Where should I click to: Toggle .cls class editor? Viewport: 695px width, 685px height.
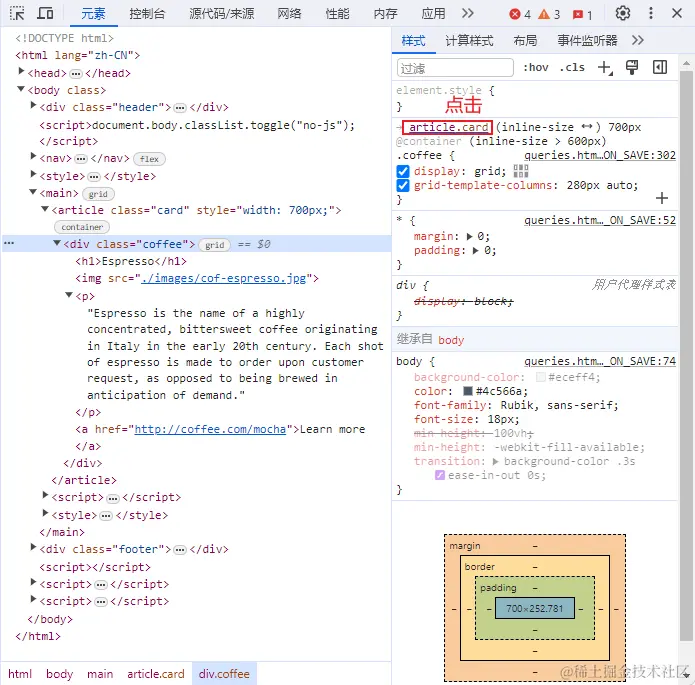click(572, 67)
